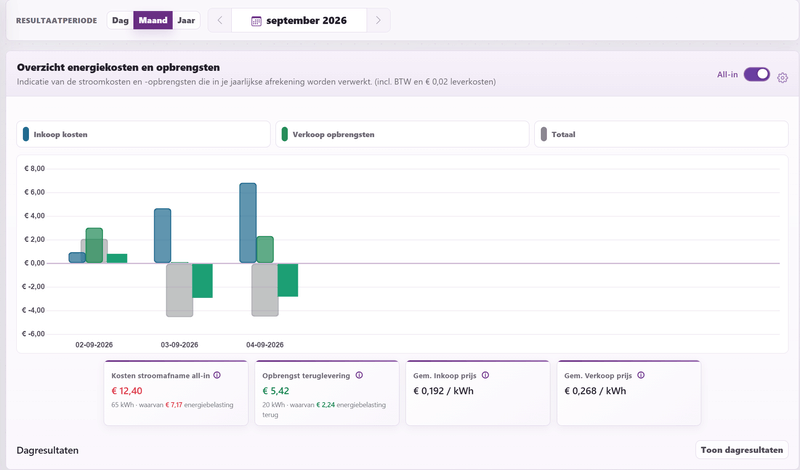The width and height of the screenshot is (800, 470).
Task: Toggle Verkoop opbrengsten legend series
Action: [402, 134]
